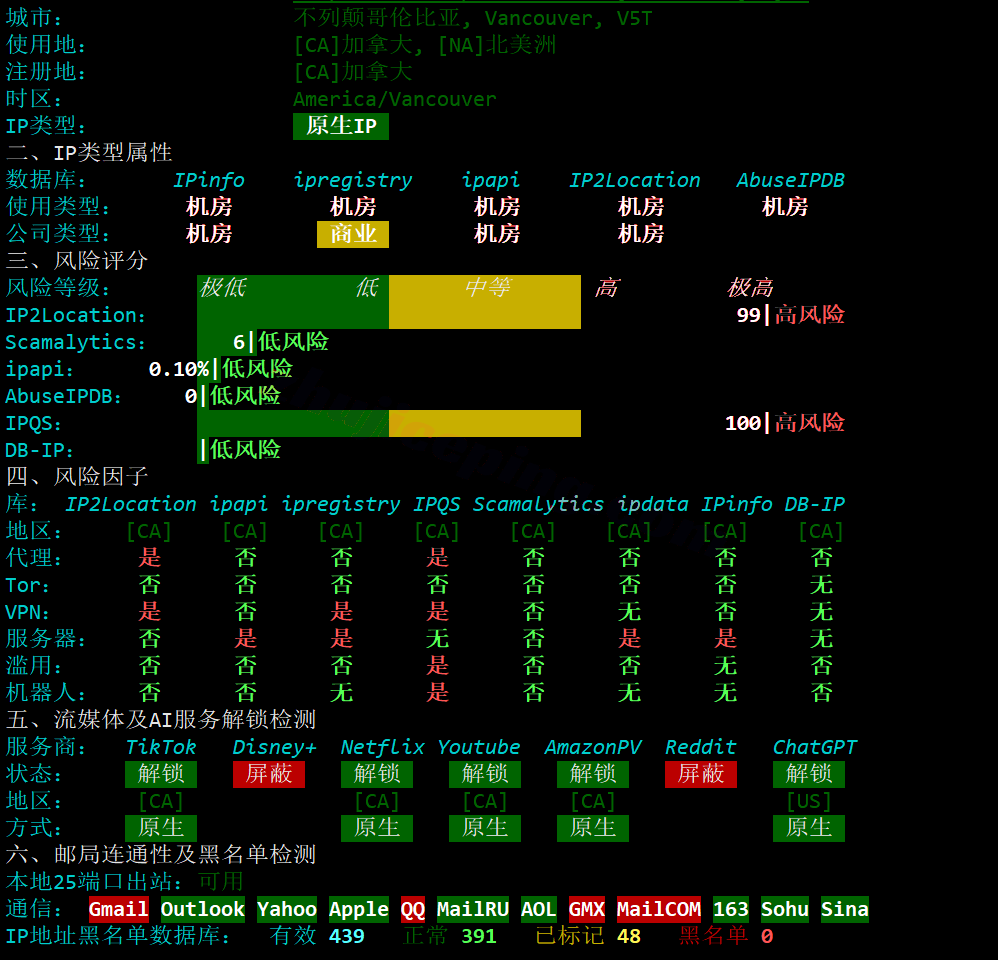Click the red 屏蔽 badge under Reddit
This screenshot has width=998, height=960.
click(x=701, y=774)
